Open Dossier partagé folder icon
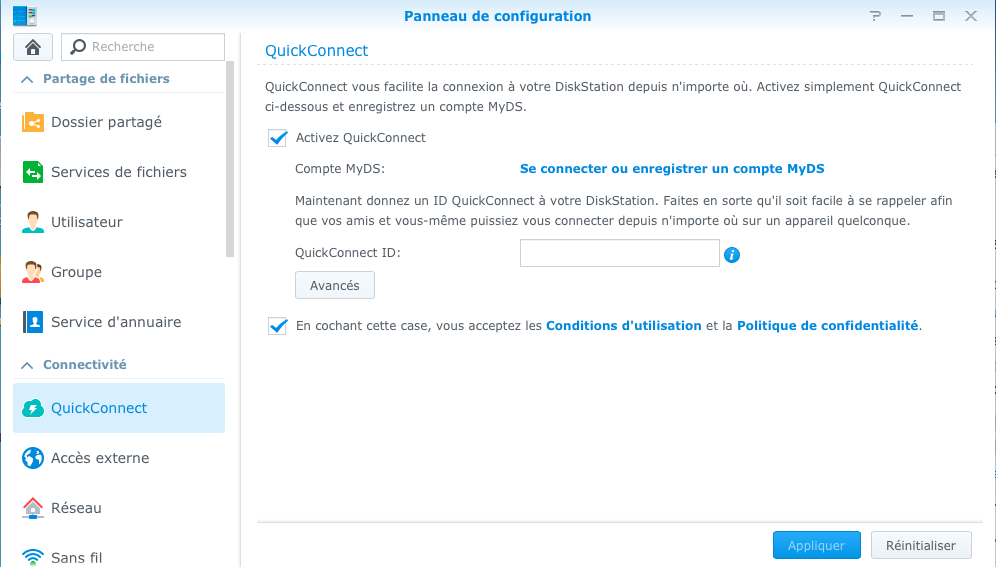 click(33, 122)
